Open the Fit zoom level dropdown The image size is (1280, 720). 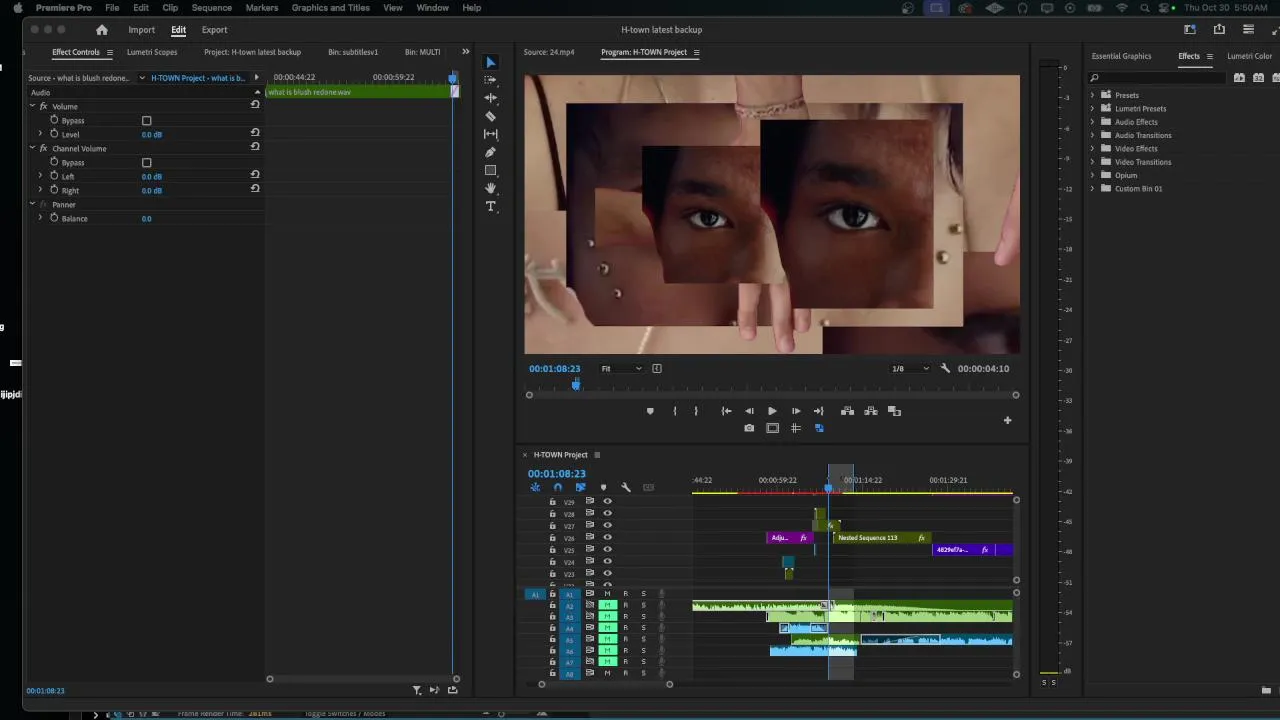click(x=621, y=369)
